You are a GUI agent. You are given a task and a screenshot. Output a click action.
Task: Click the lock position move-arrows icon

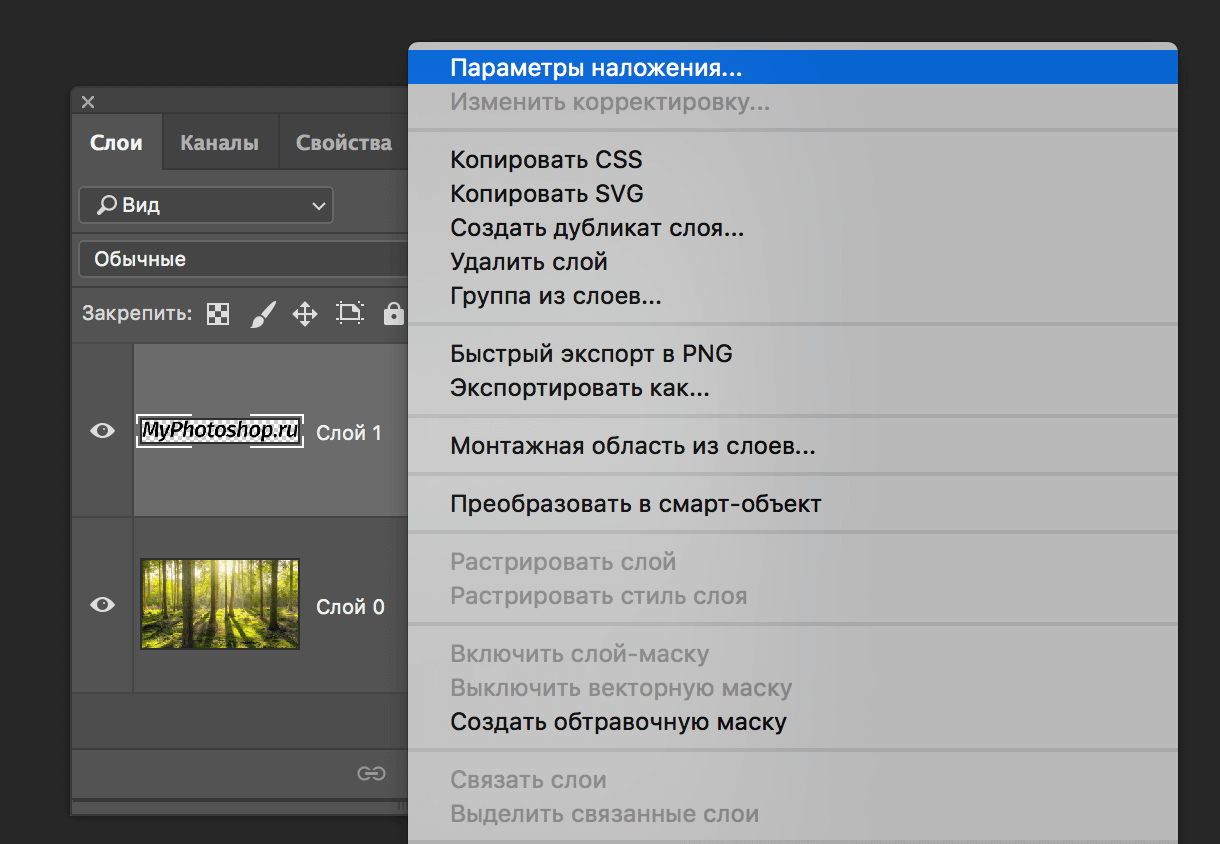(x=304, y=314)
